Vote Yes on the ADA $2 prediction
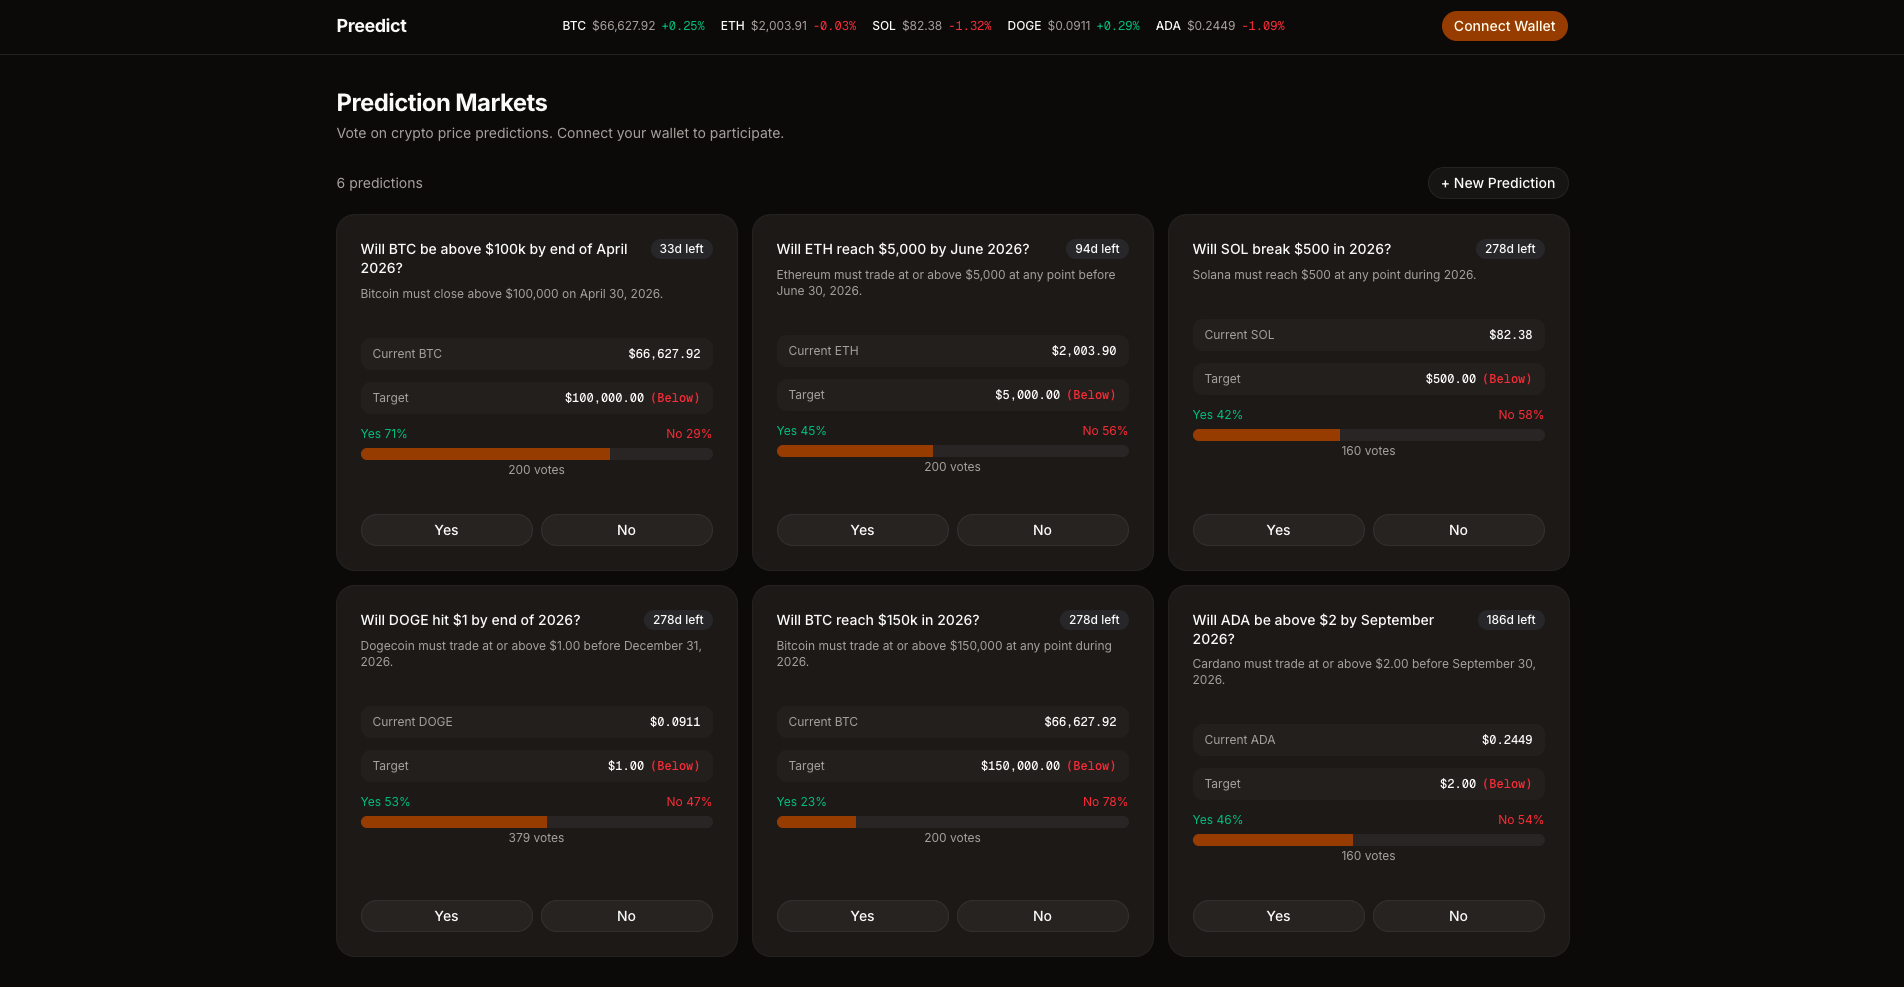The height and width of the screenshot is (987, 1904). [x=1278, y=916]
